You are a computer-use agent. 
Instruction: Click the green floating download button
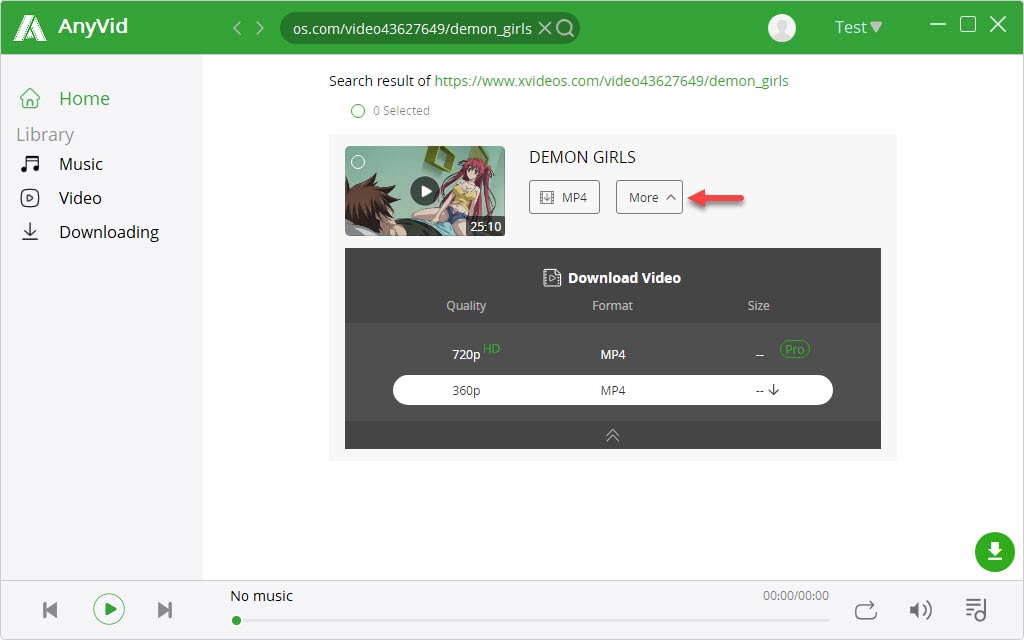pyautogui.click(x=995, y=552)
